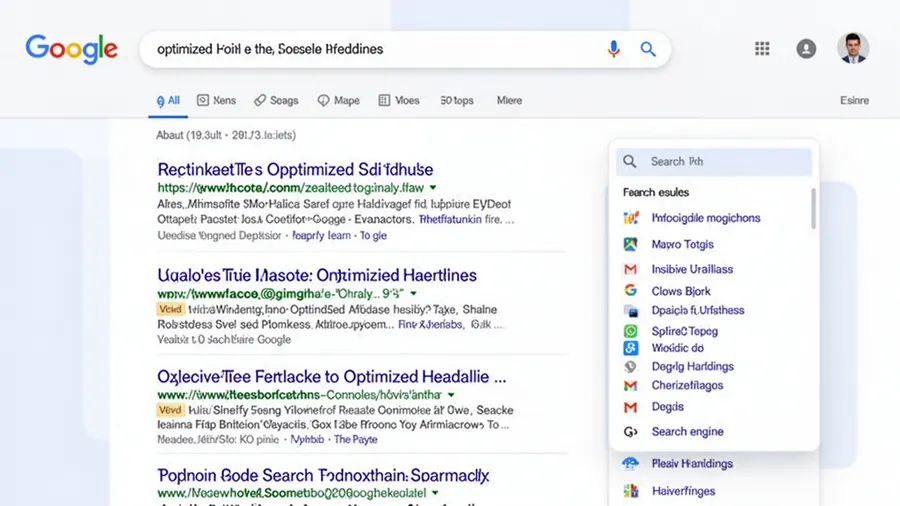Click the magnifier icon in main search bar
The image size is (900, 506).
(648, 49)
